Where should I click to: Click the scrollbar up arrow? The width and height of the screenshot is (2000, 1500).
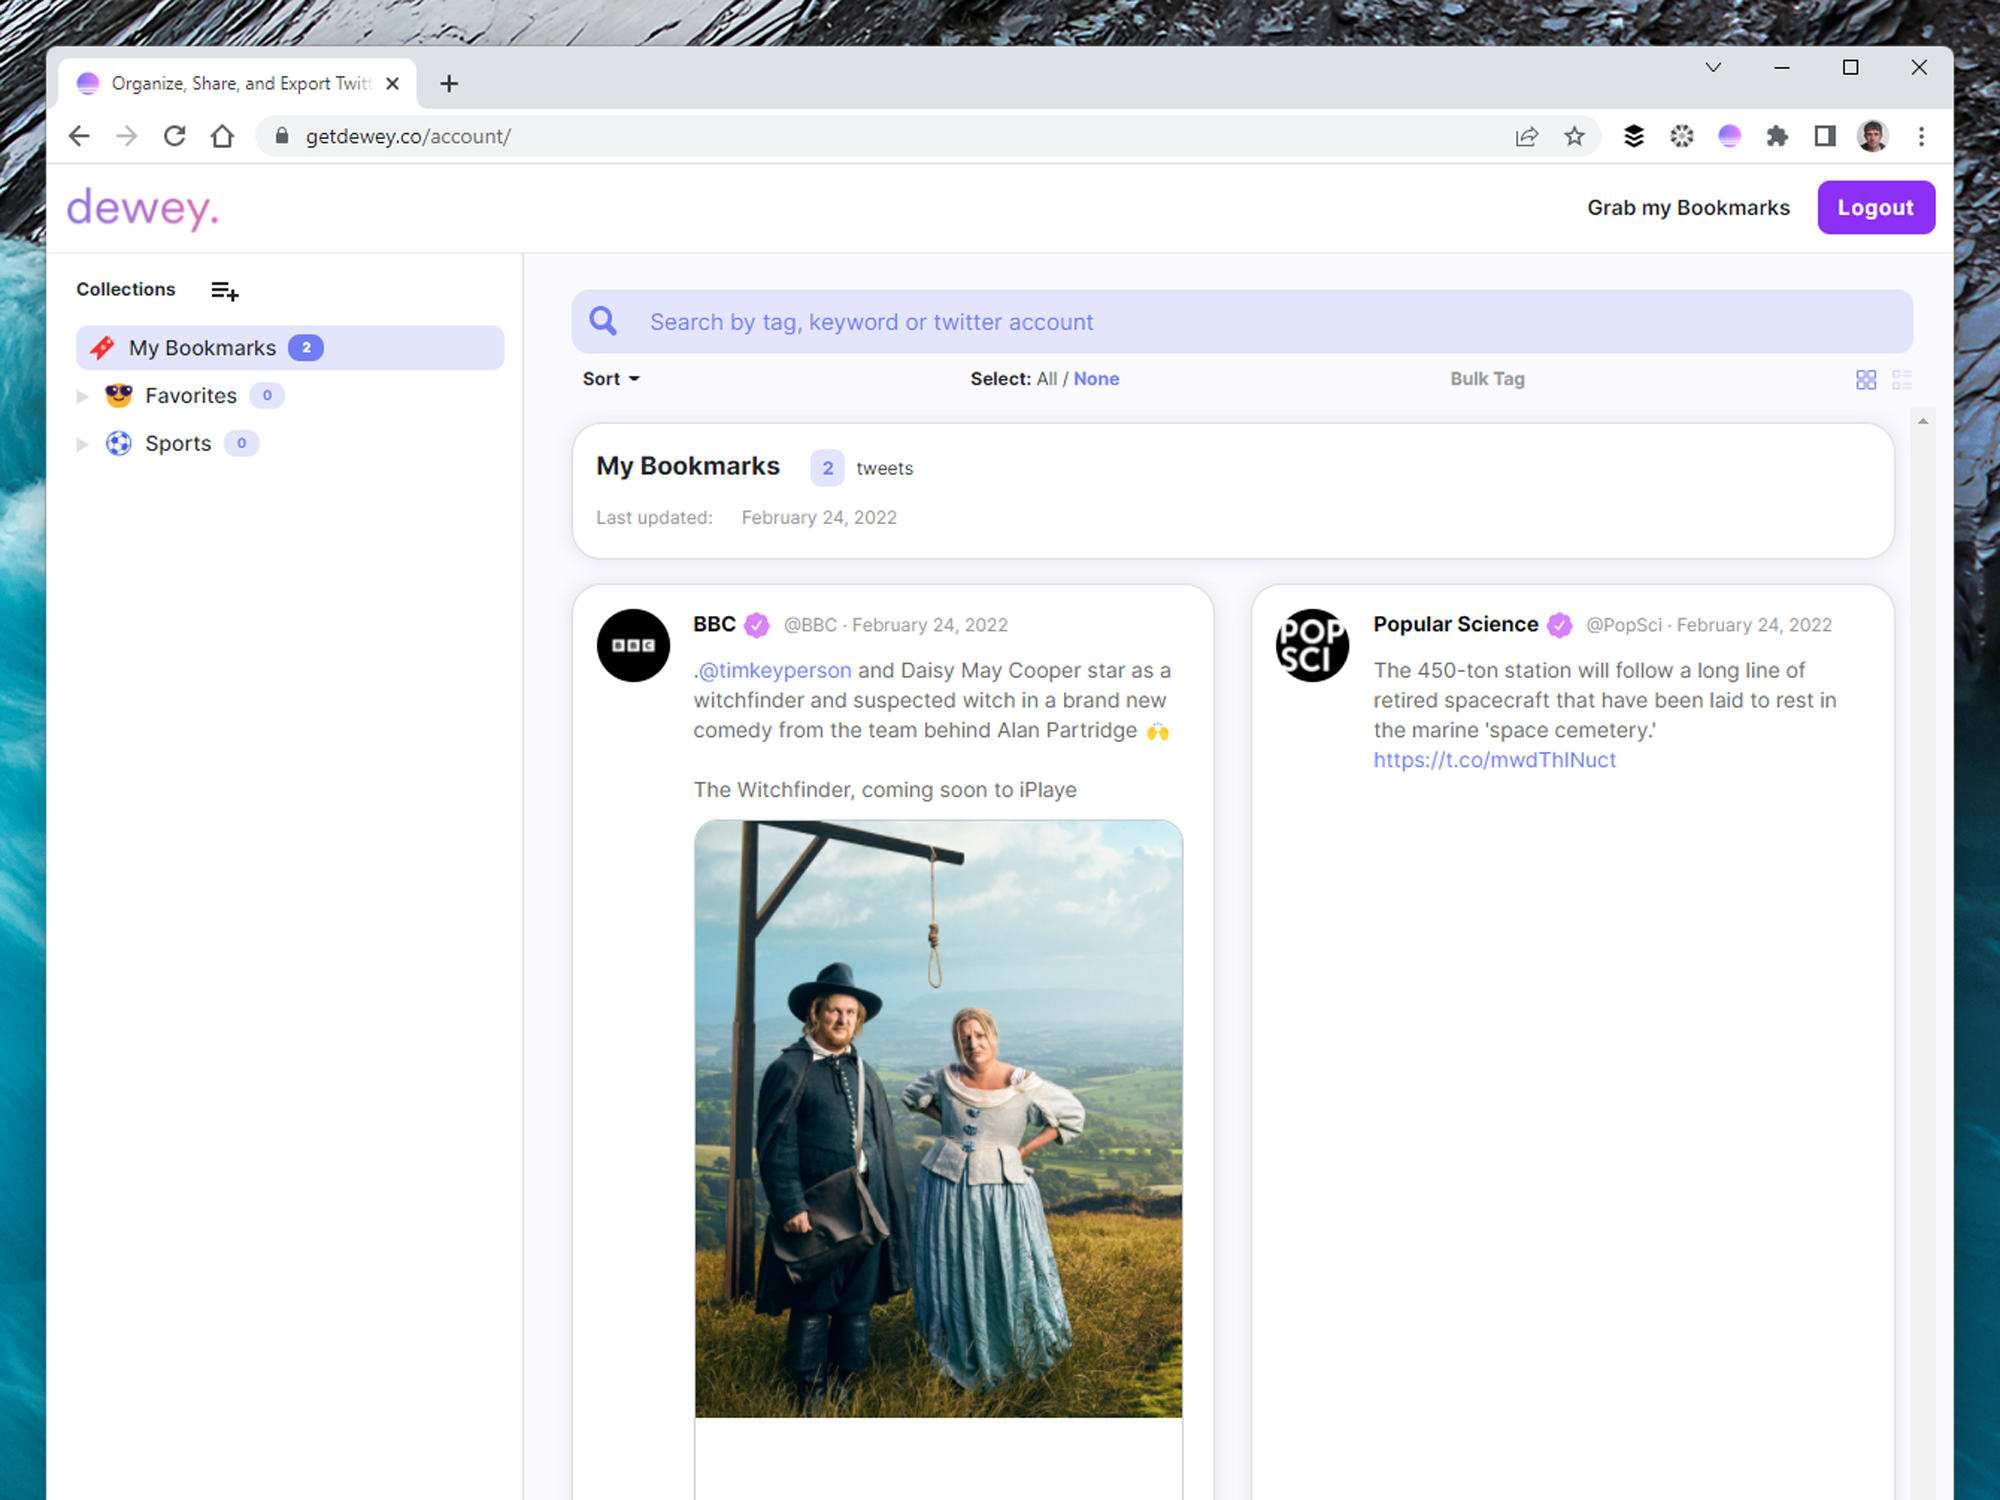click(x=1922, y=422)
